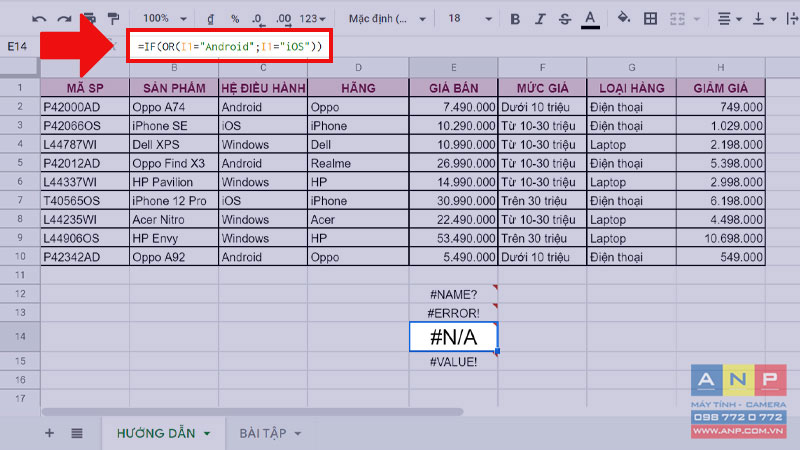800x450 pixels.
Task: Toggle strikethrough formatting
Action: 564,19
